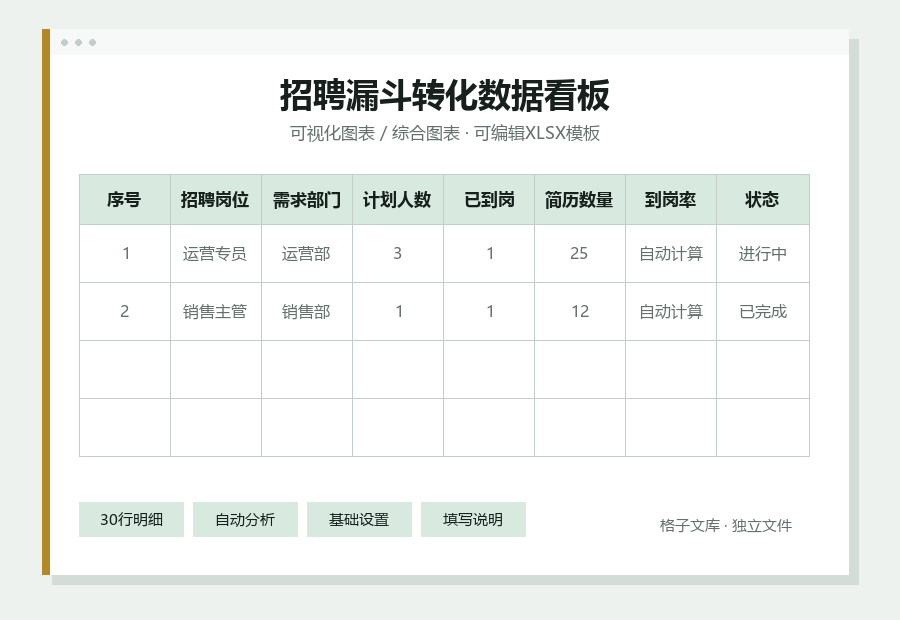Click the 简历数量 column header
Viewport: 900px width, 620px height.
click(x=580, y=200)
